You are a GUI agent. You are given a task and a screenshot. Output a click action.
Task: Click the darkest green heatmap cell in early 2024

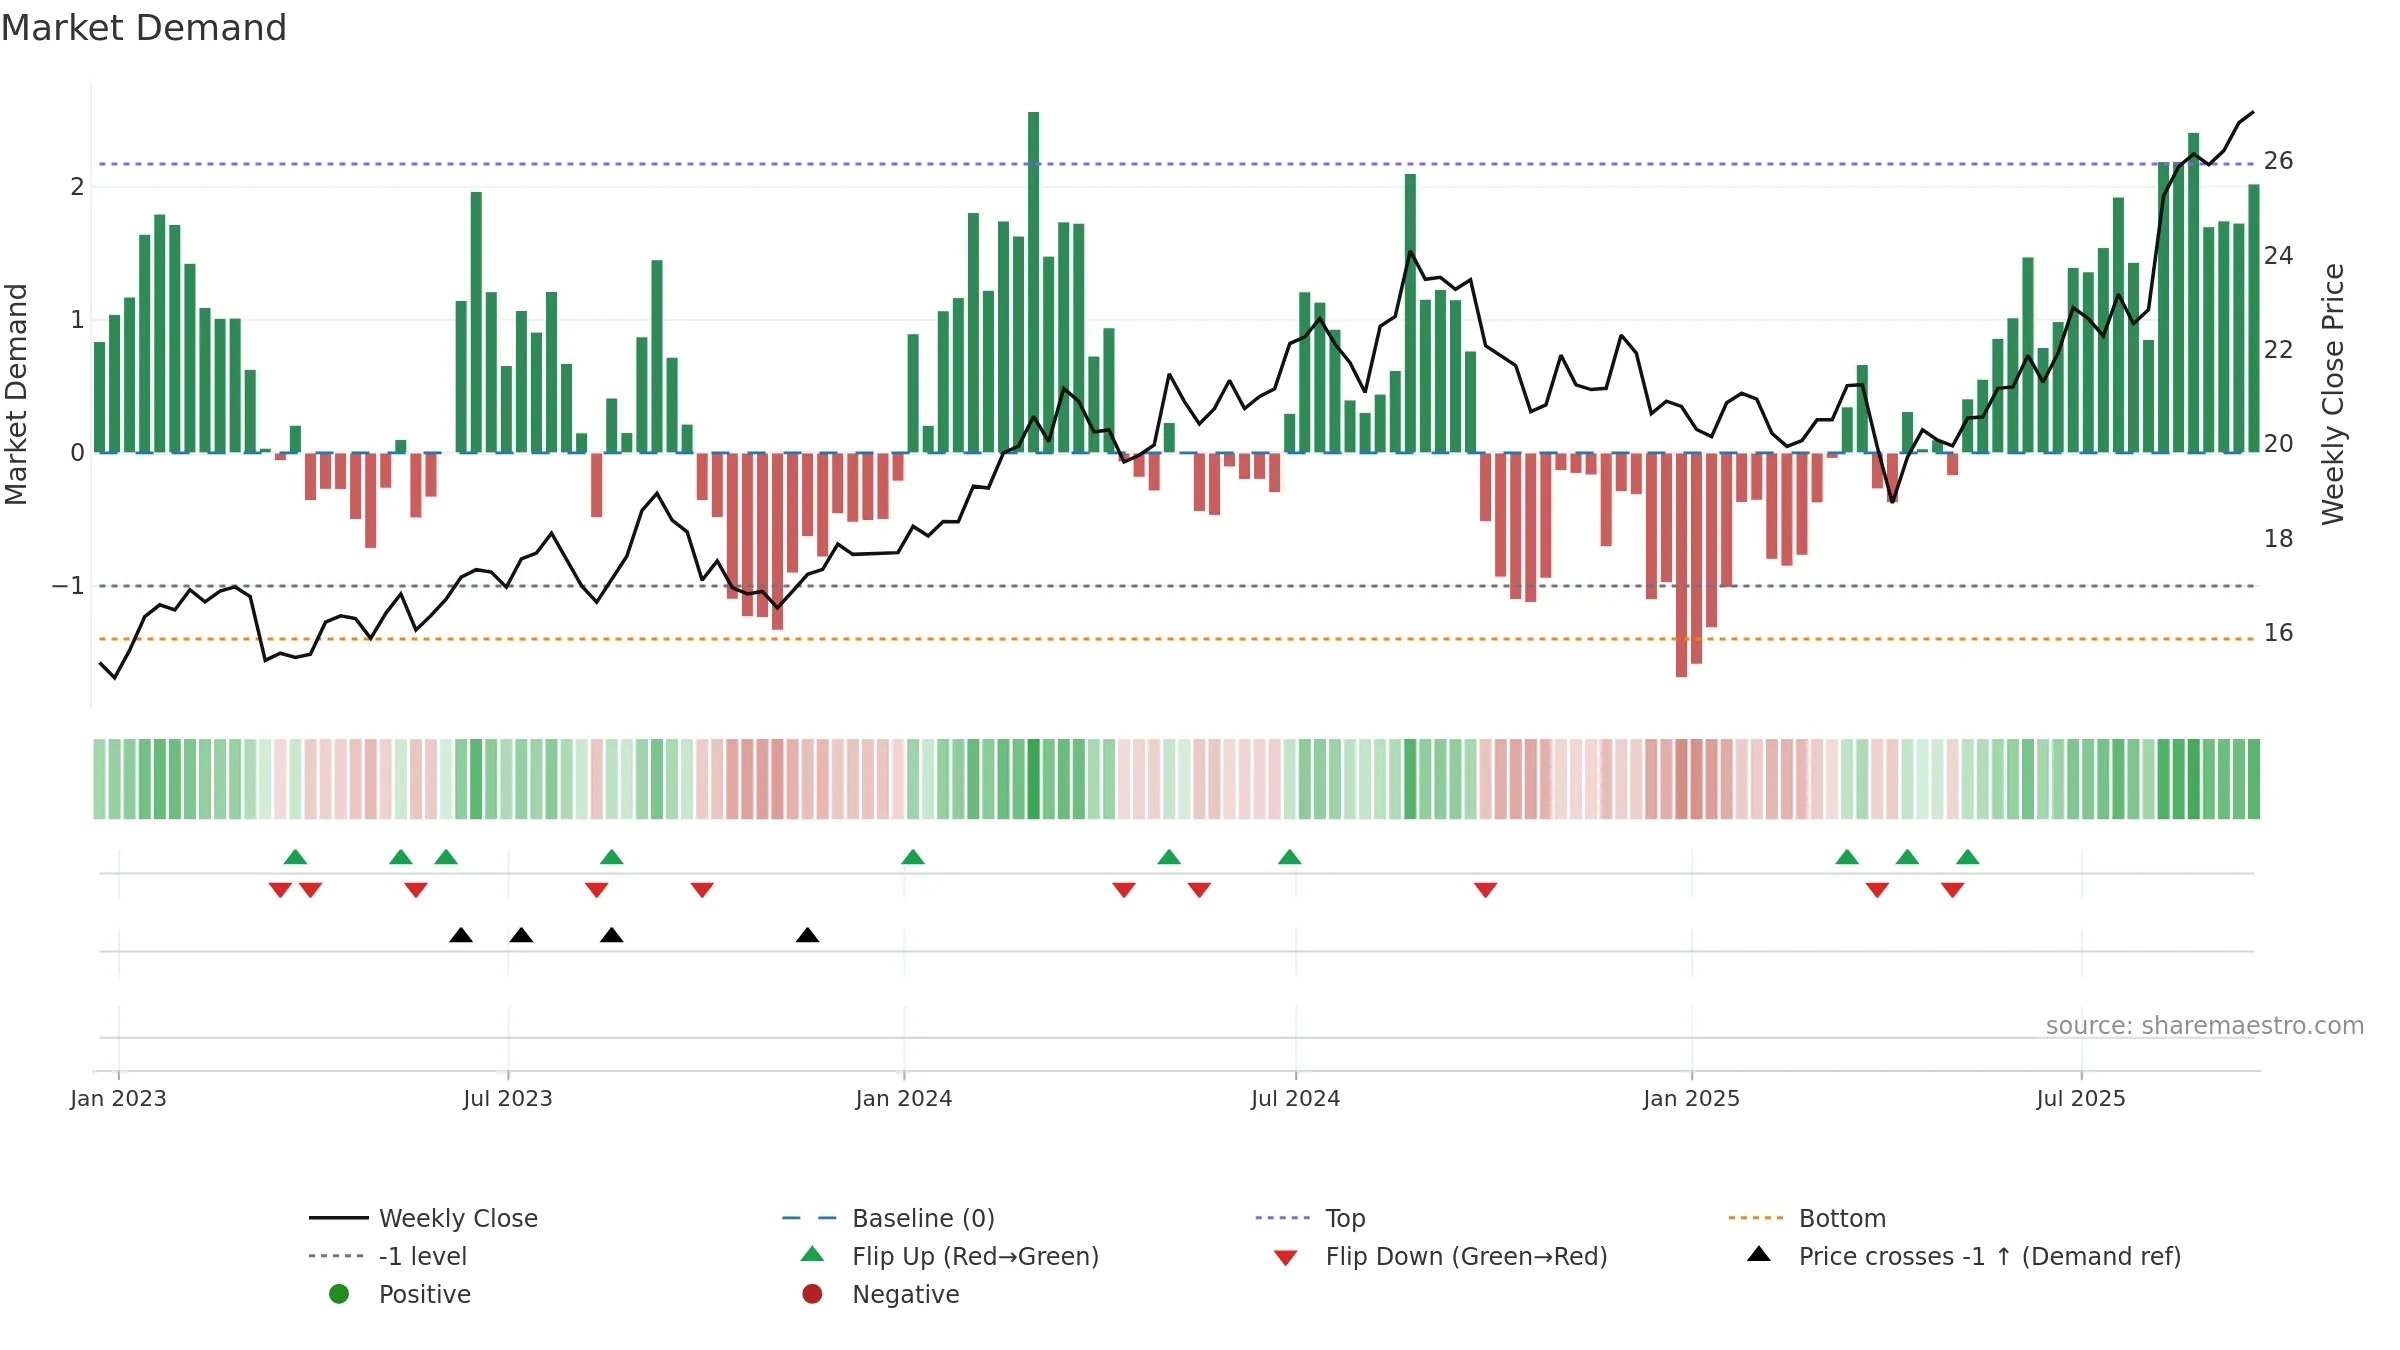pyautogui.click(x=1034, y=779)
